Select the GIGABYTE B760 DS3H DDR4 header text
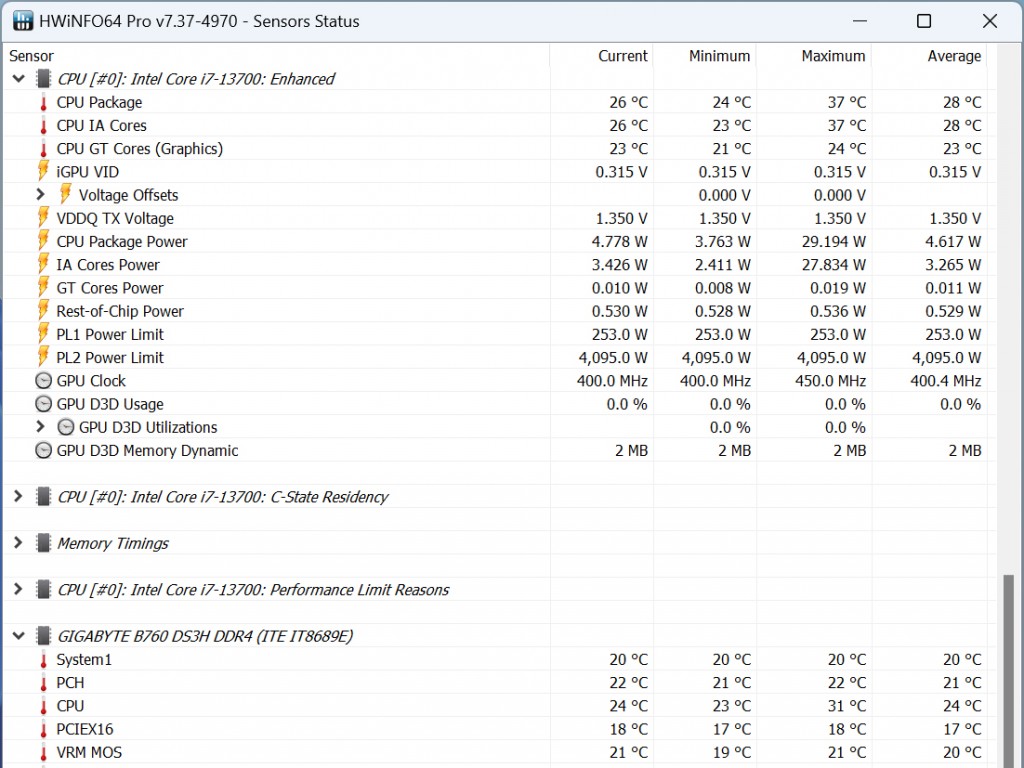The image size is (1024, 768). 205,636
